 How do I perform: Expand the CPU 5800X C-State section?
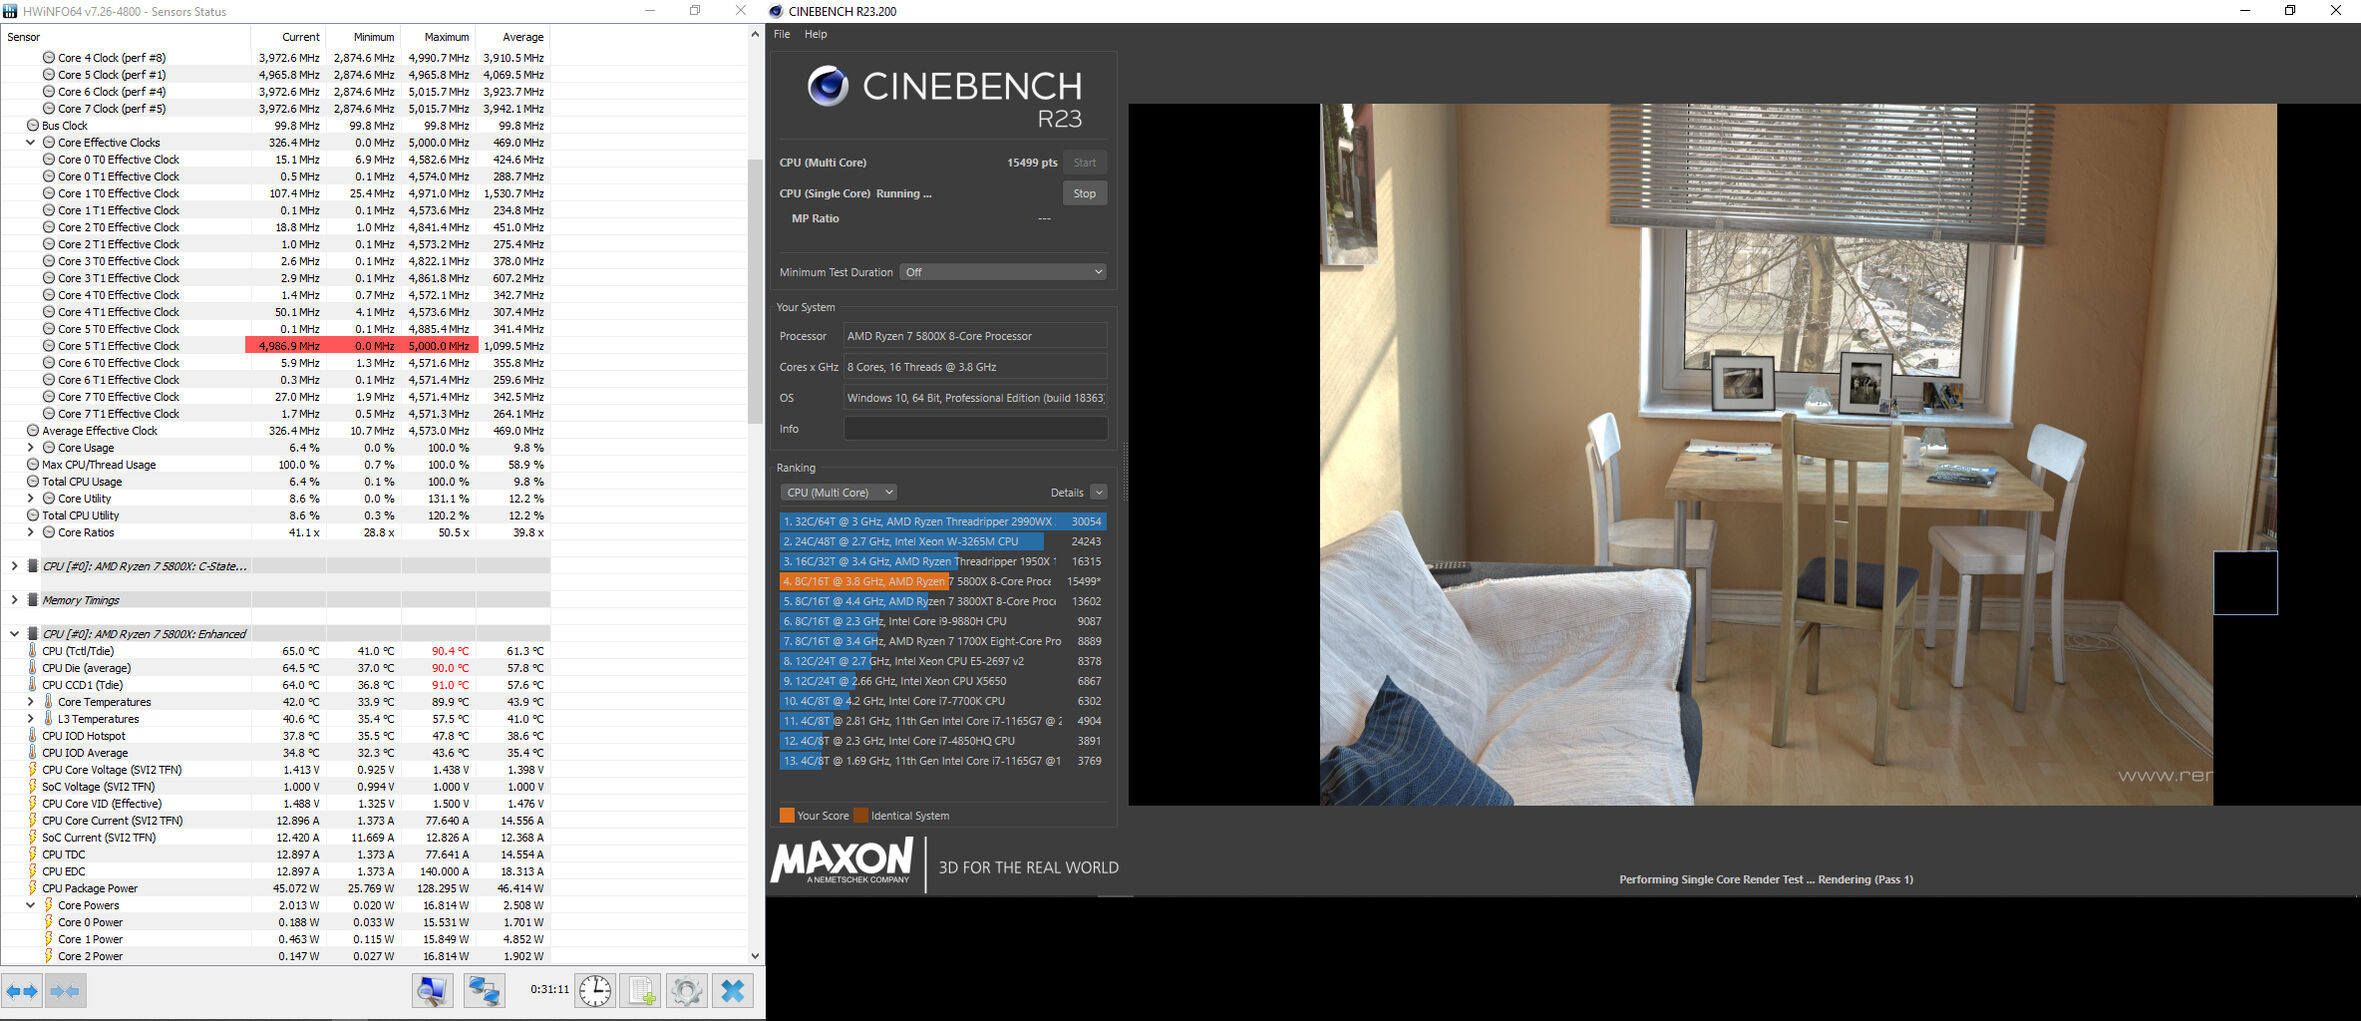pos(14,566)
